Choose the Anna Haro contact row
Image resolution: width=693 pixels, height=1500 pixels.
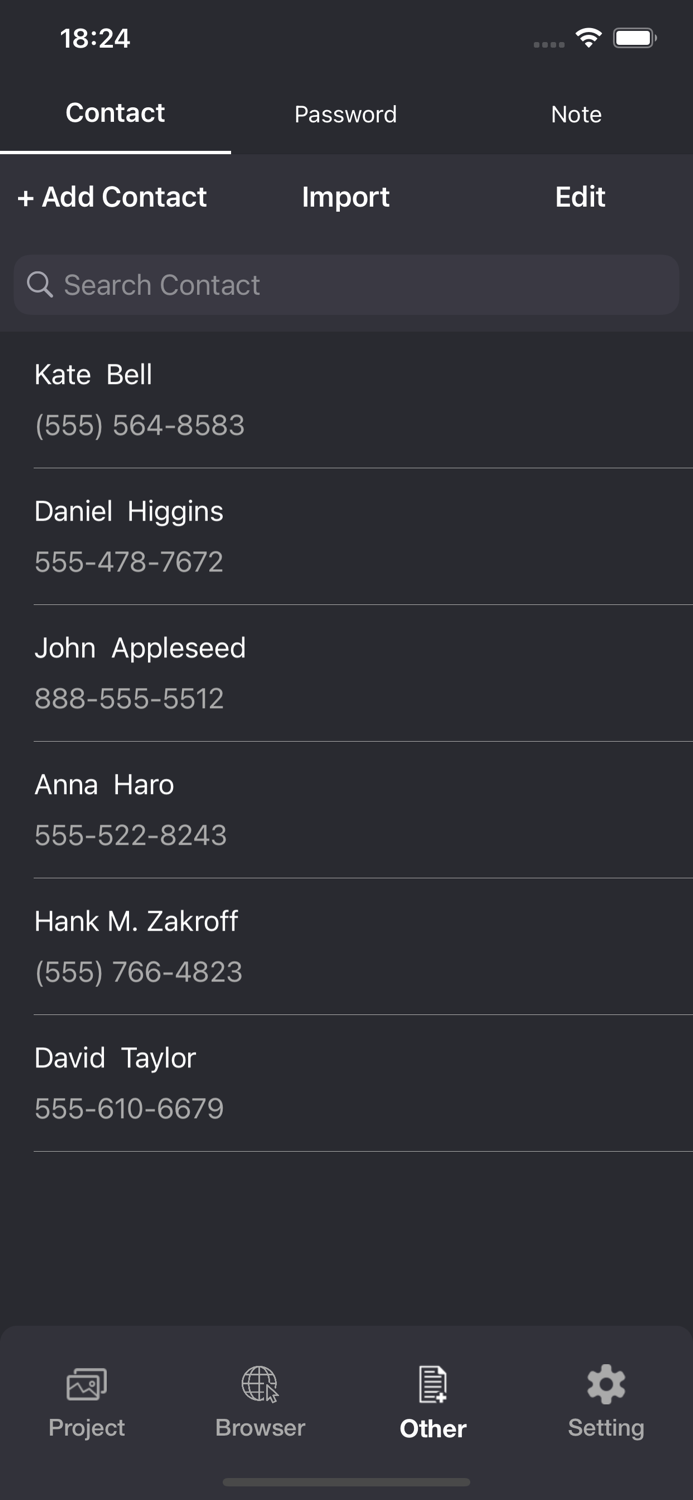coord(346,810)
